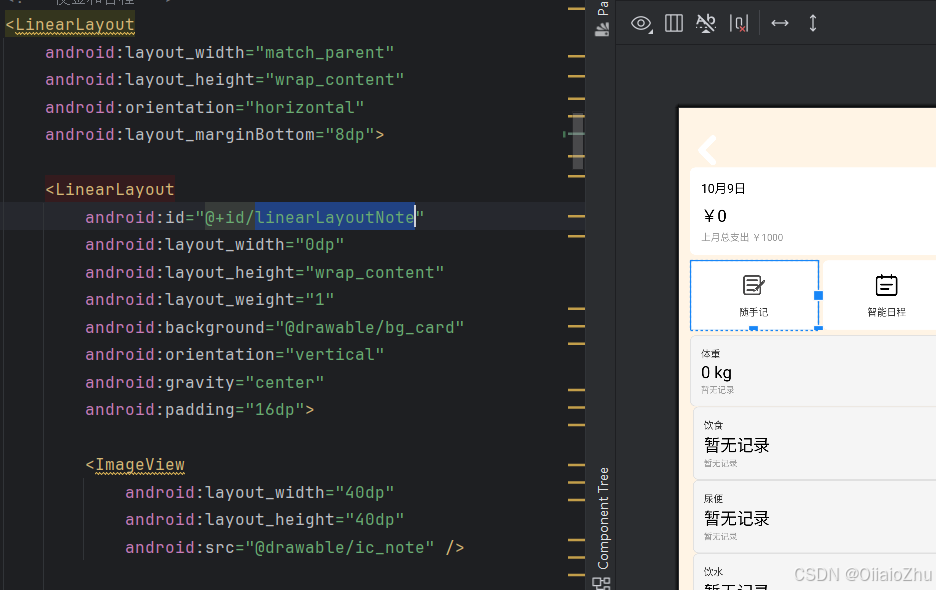Select the 10月9日 date text
Image resolution: width=936 pixels, height=590 pixels.
click(x=723, y=189)
